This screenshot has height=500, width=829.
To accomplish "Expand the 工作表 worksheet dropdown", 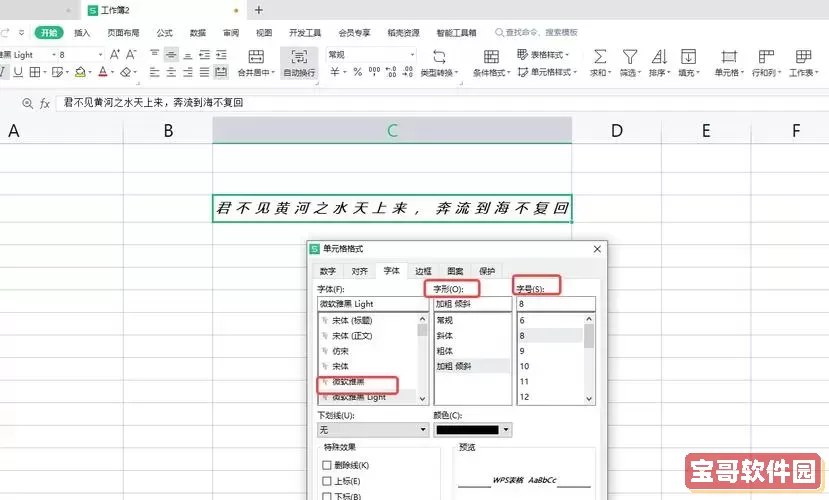I will 817,73.
